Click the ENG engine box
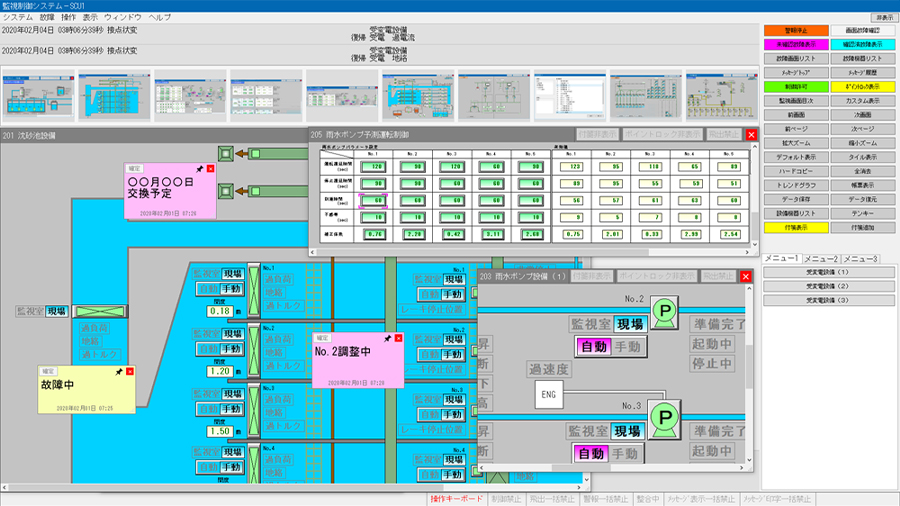This screenshot has width=900, height=506. (549, 395)
